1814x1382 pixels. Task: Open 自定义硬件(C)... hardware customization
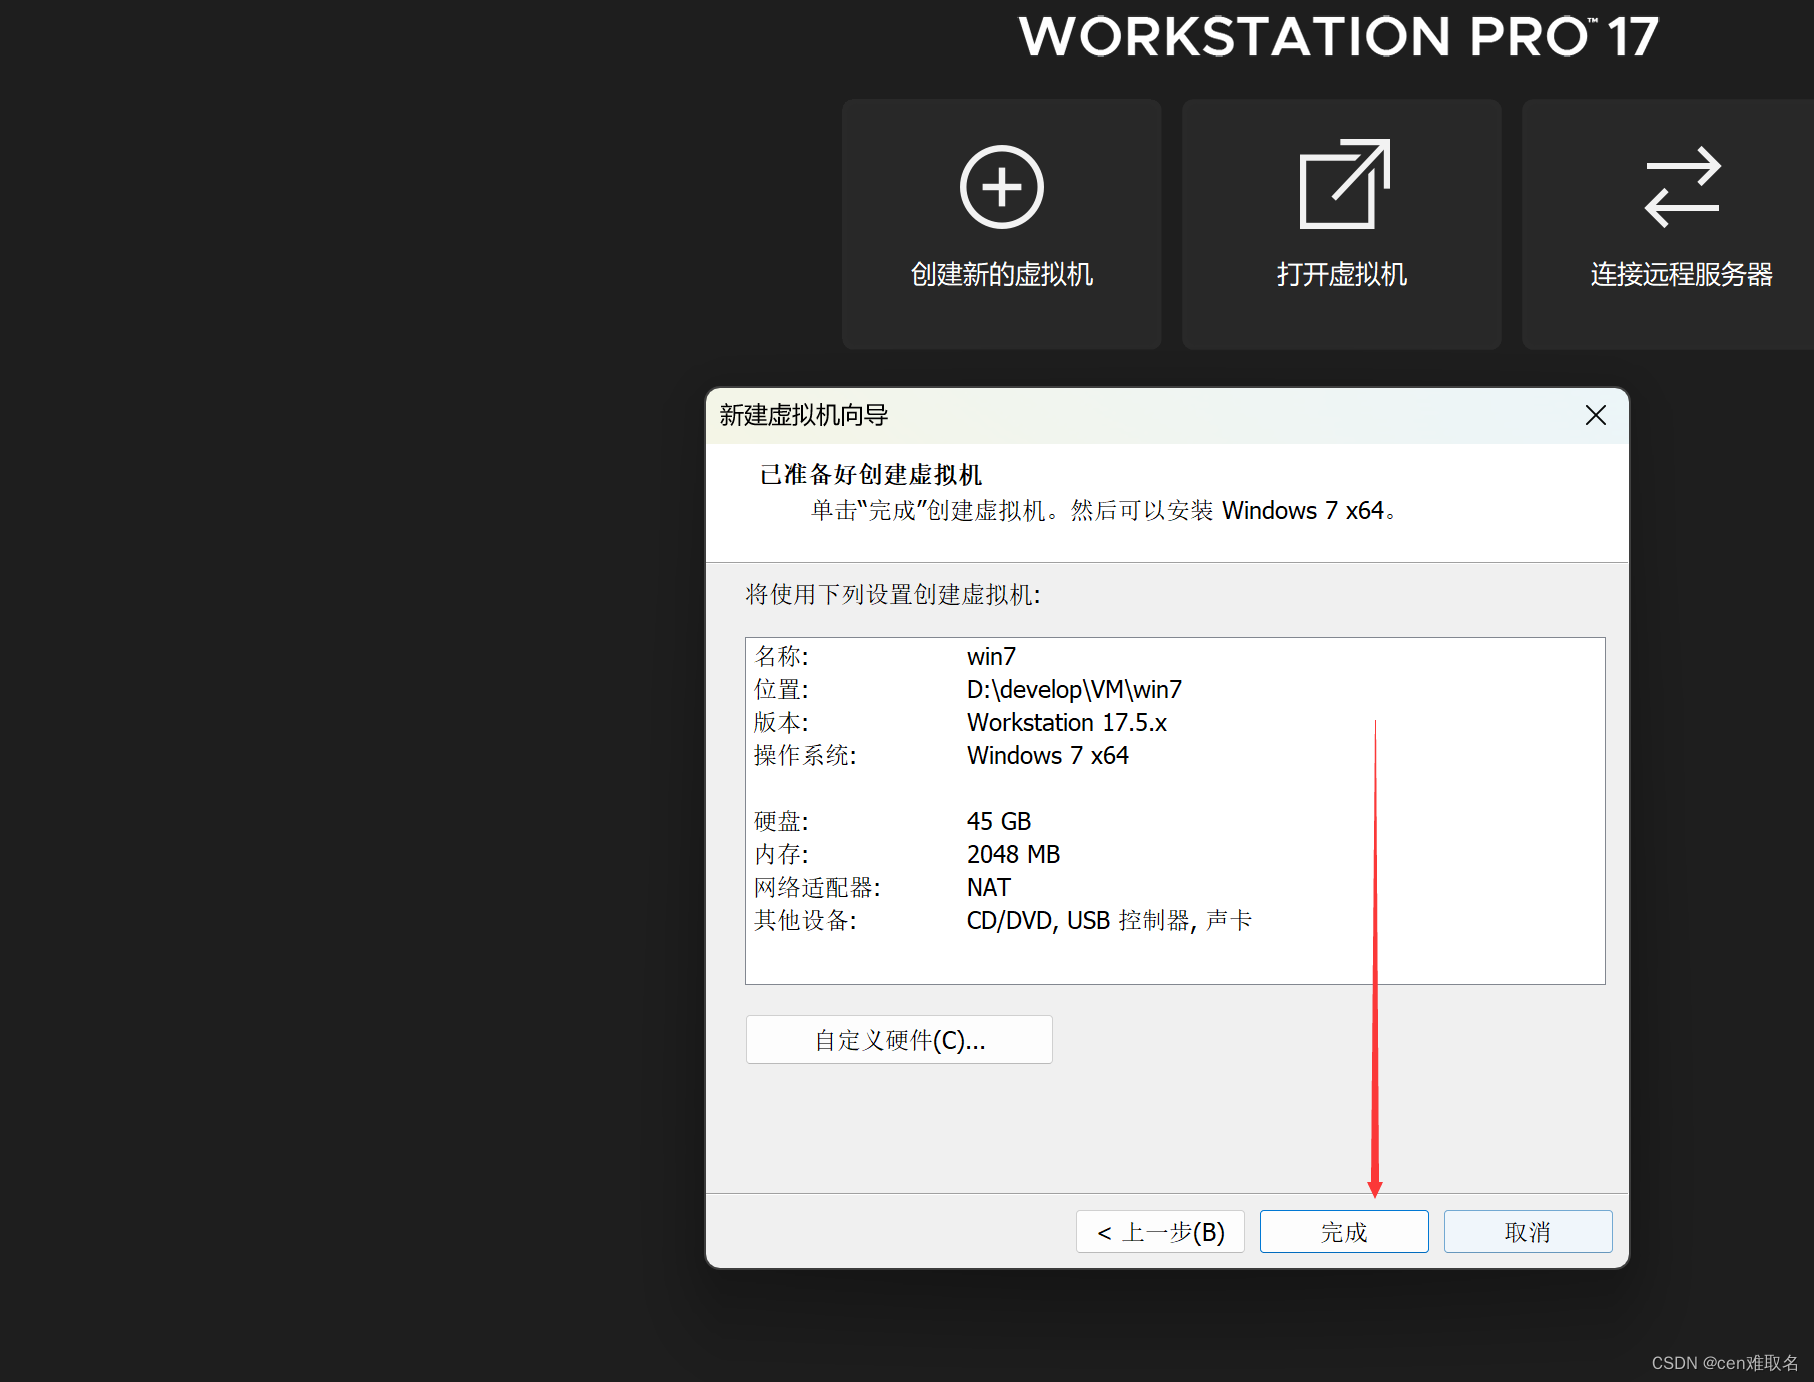coord(899,1040)
